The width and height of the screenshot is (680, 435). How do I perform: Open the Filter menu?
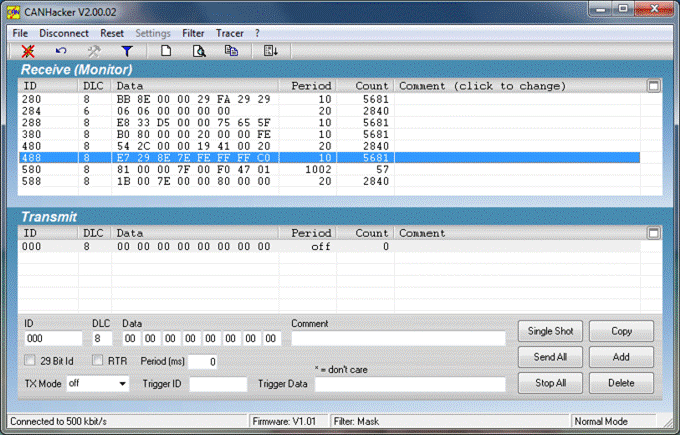coord(193,33)
